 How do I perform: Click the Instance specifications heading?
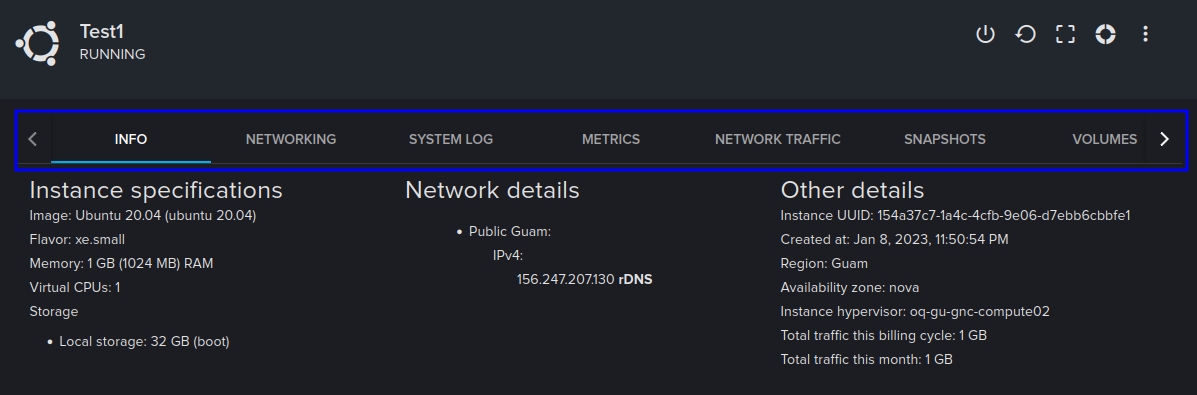pos(156,190)
